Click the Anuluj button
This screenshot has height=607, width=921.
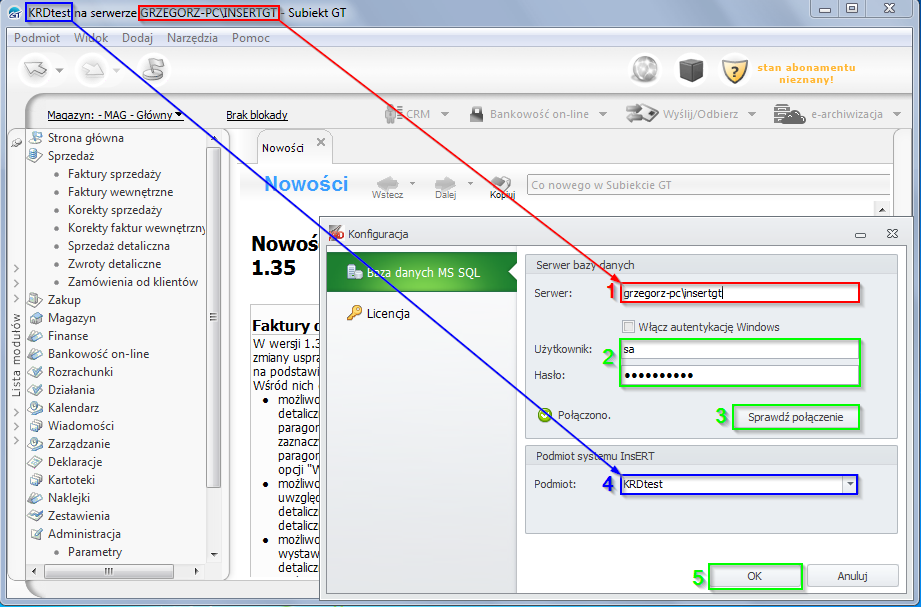point(852,576)
